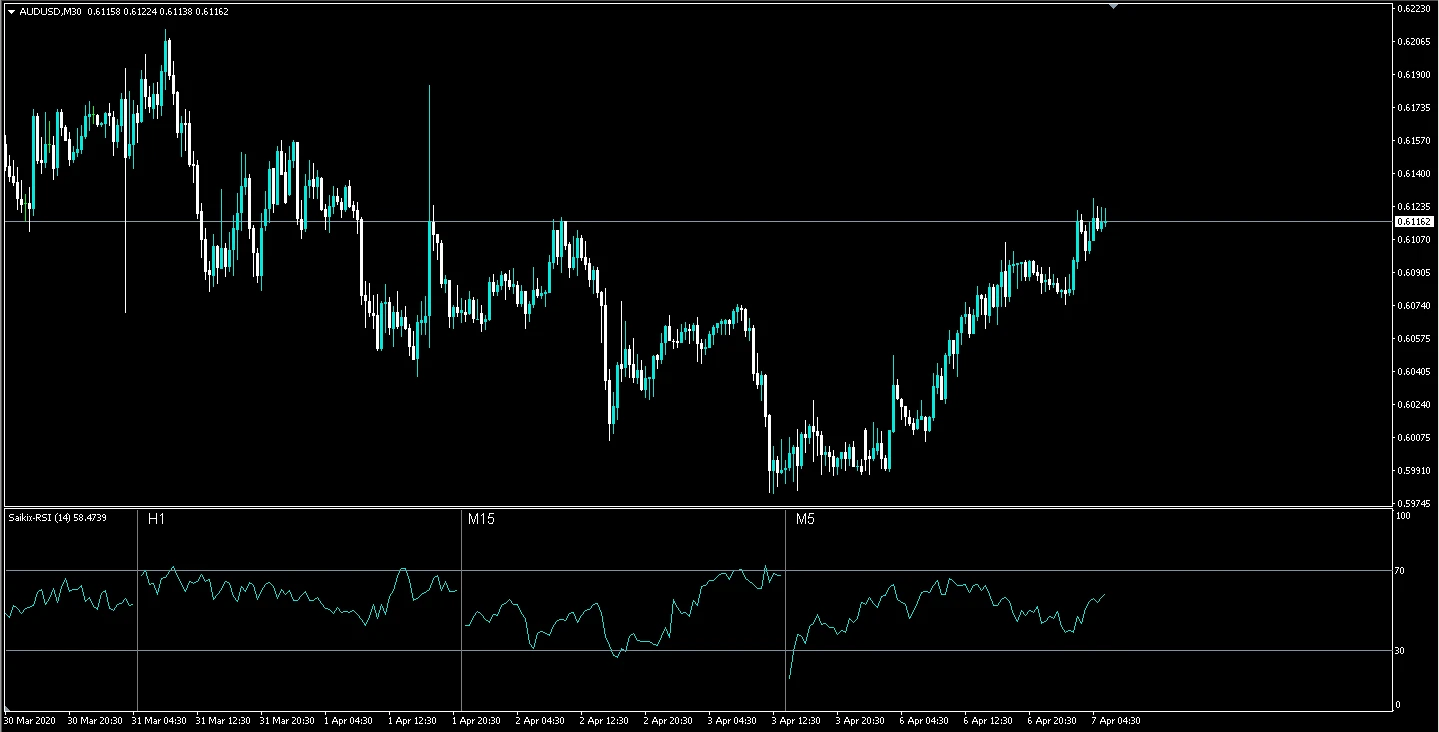Viewport: 1439px width, 732px height.
Task: Click the M15 timeframe label in RSI panel
Action: point(481,519)
